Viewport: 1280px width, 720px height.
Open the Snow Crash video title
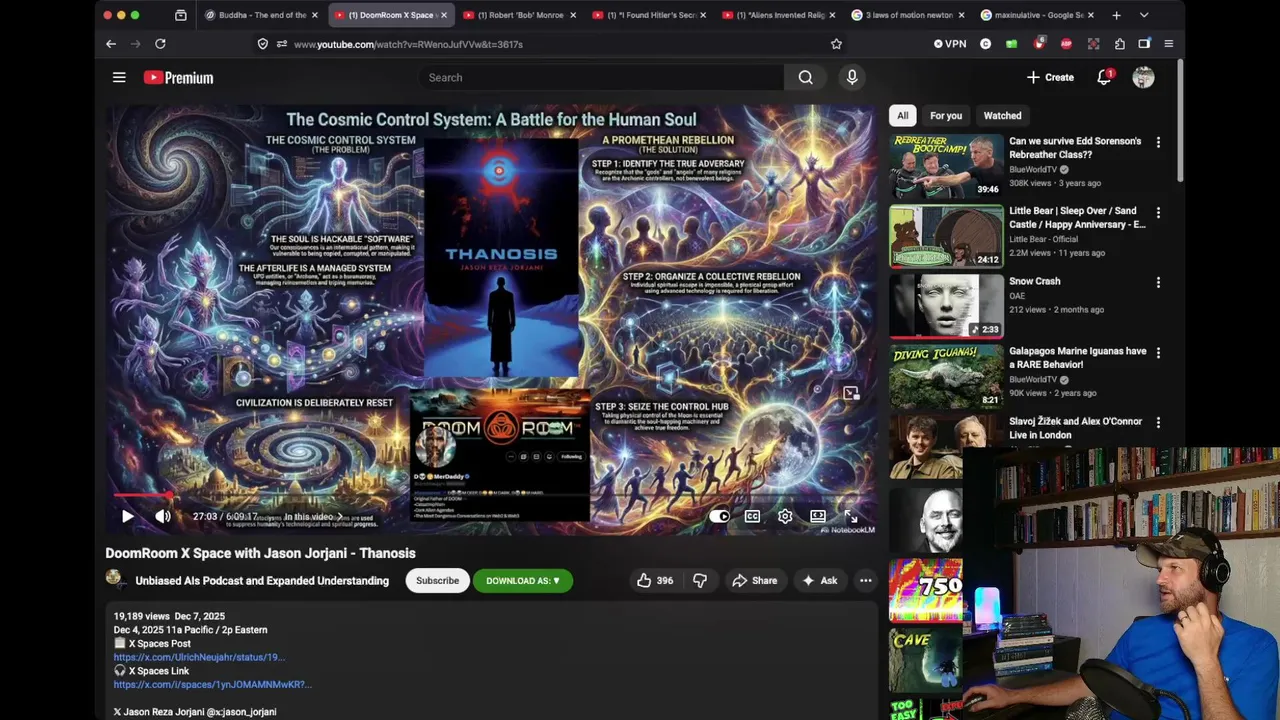click(1034, 281)
